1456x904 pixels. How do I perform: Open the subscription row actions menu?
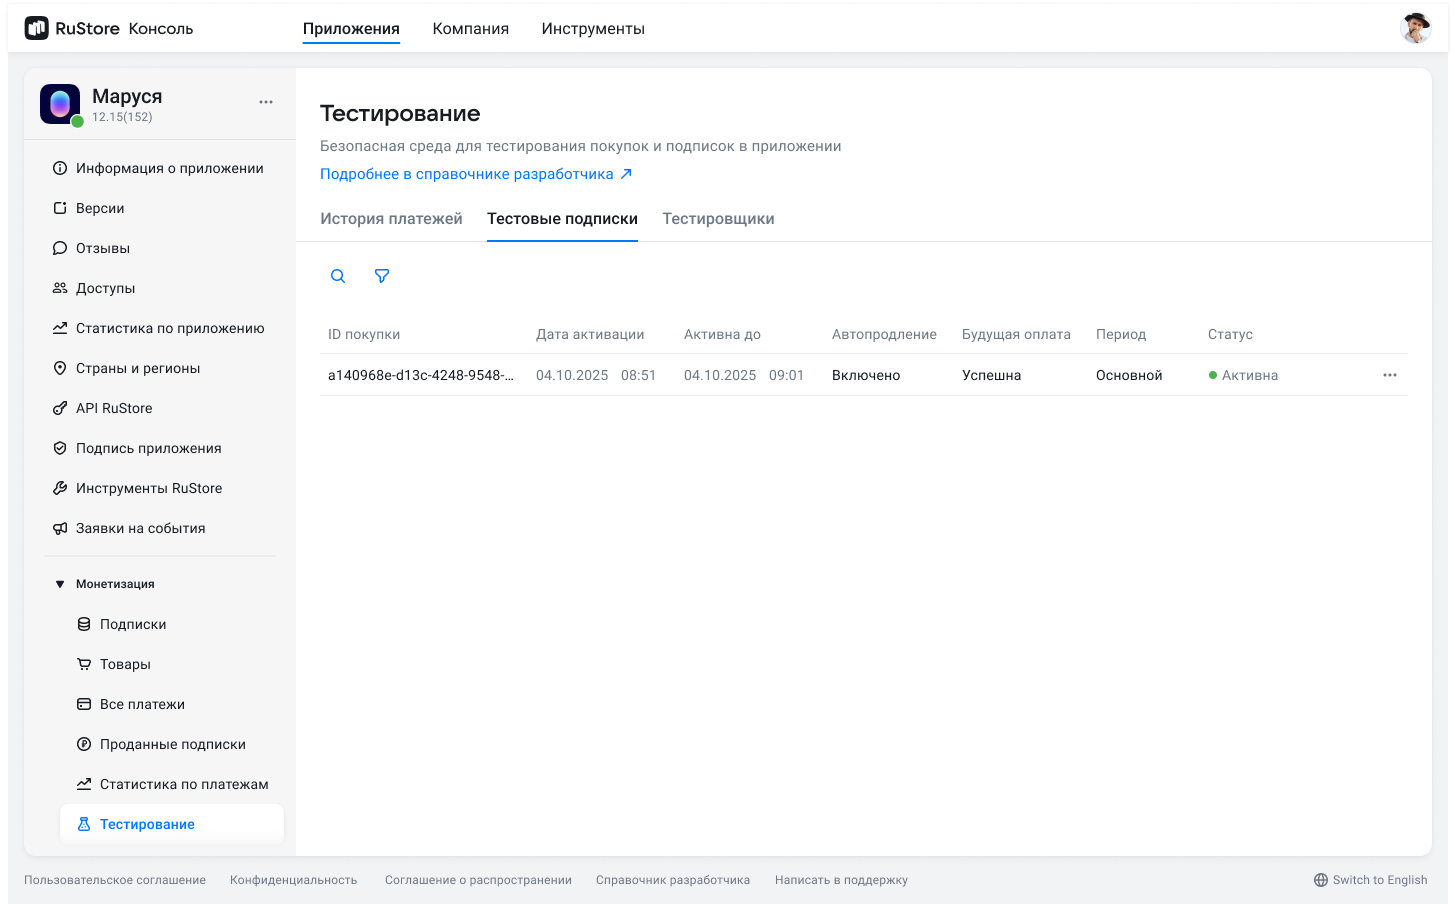[1389, 374]
